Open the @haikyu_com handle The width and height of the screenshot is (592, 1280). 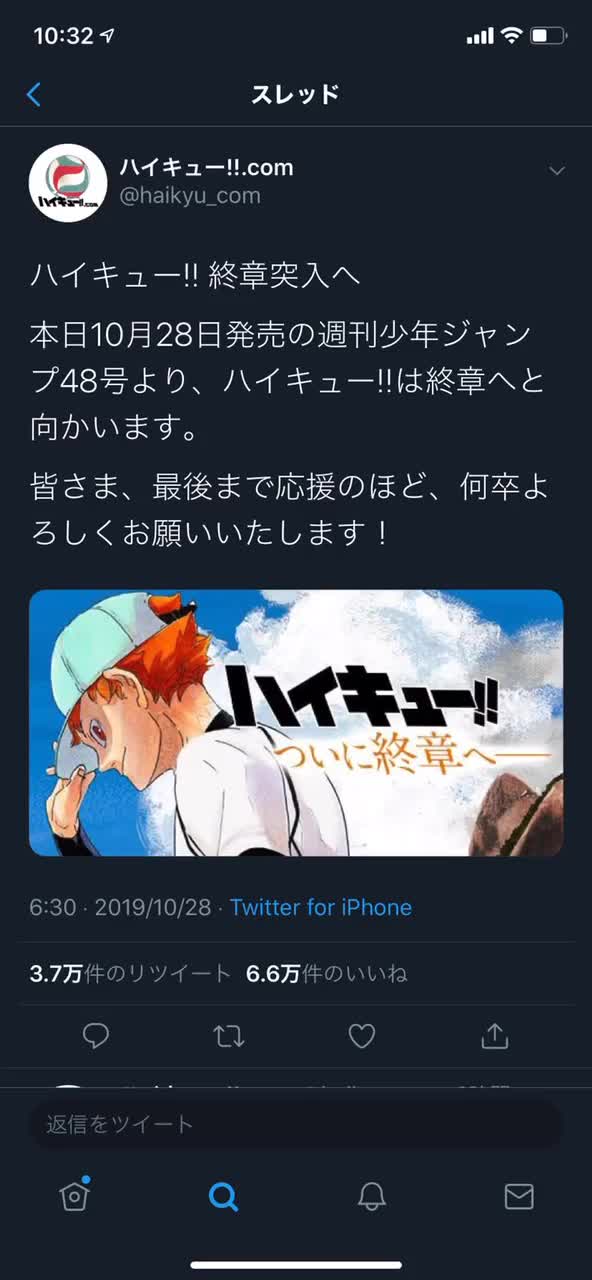190,196
